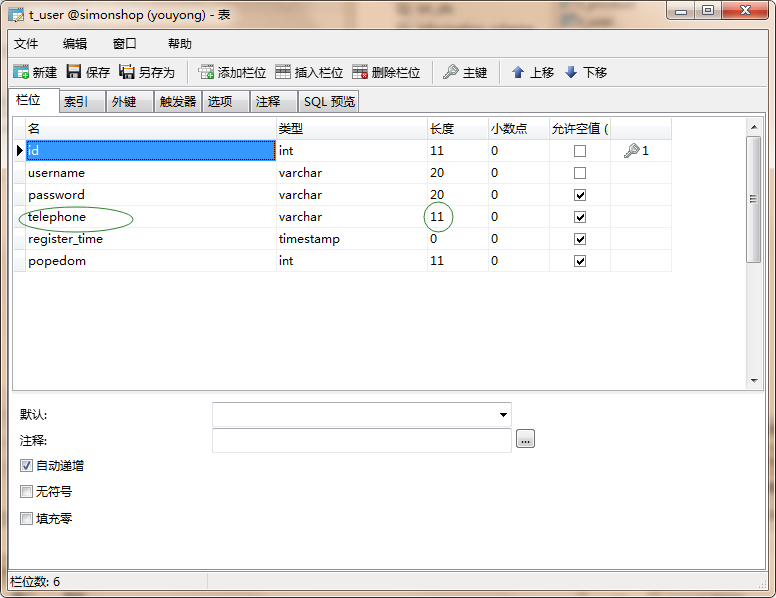Click the primary key icon in id row
The image size is (776, 598).
click(631, 150)
